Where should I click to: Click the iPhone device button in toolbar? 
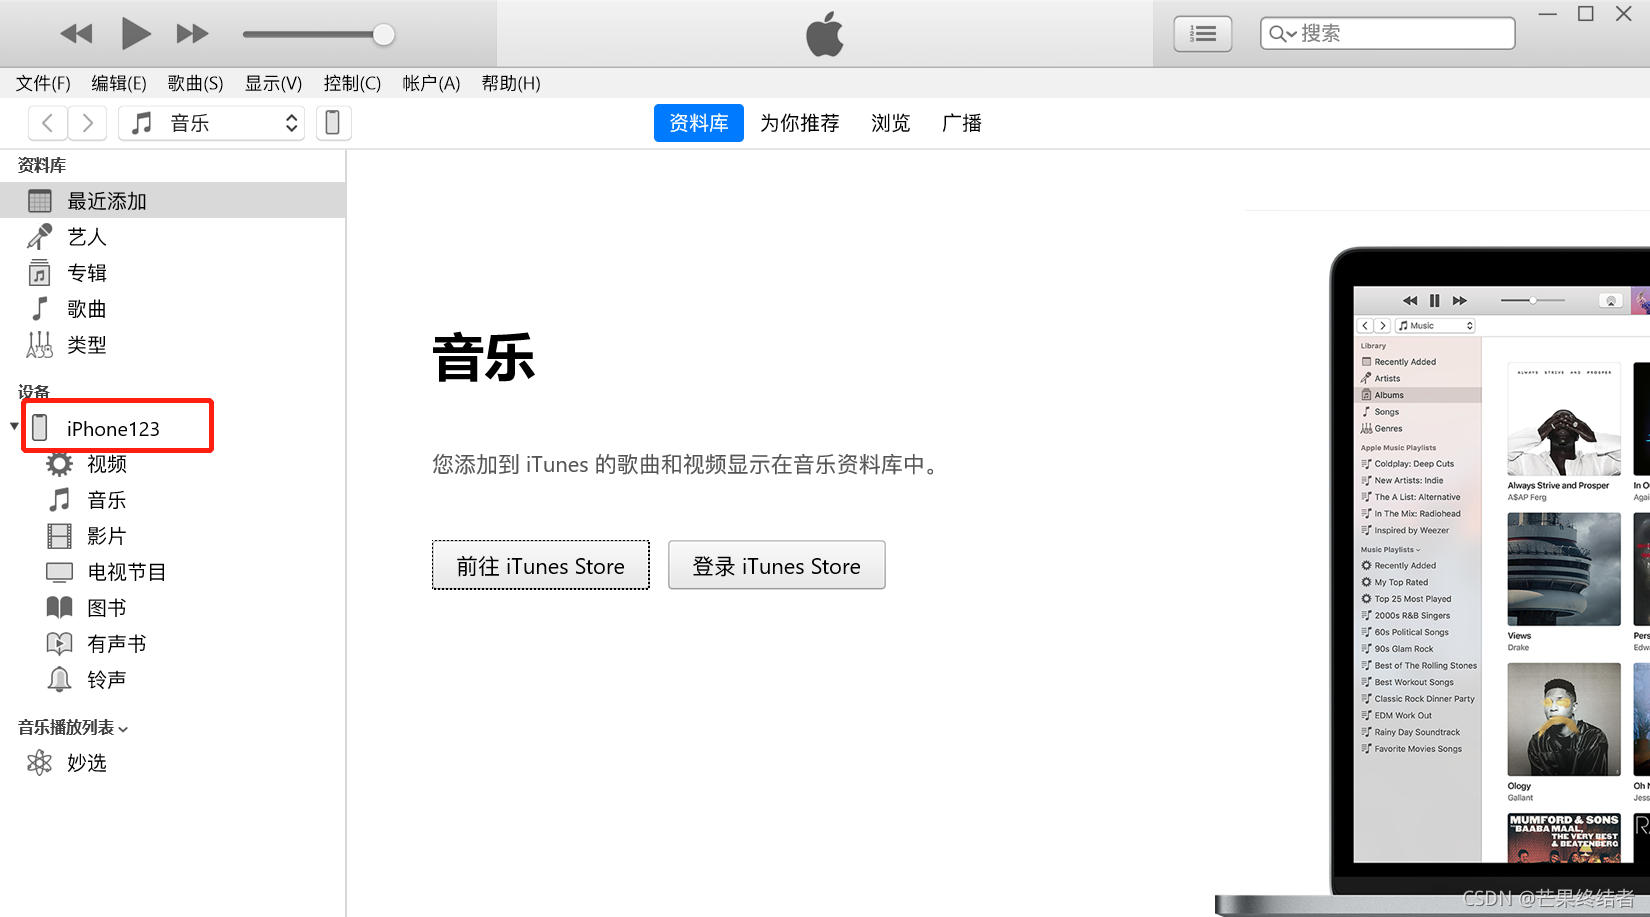pyautogui.click(x=333, y=123)
